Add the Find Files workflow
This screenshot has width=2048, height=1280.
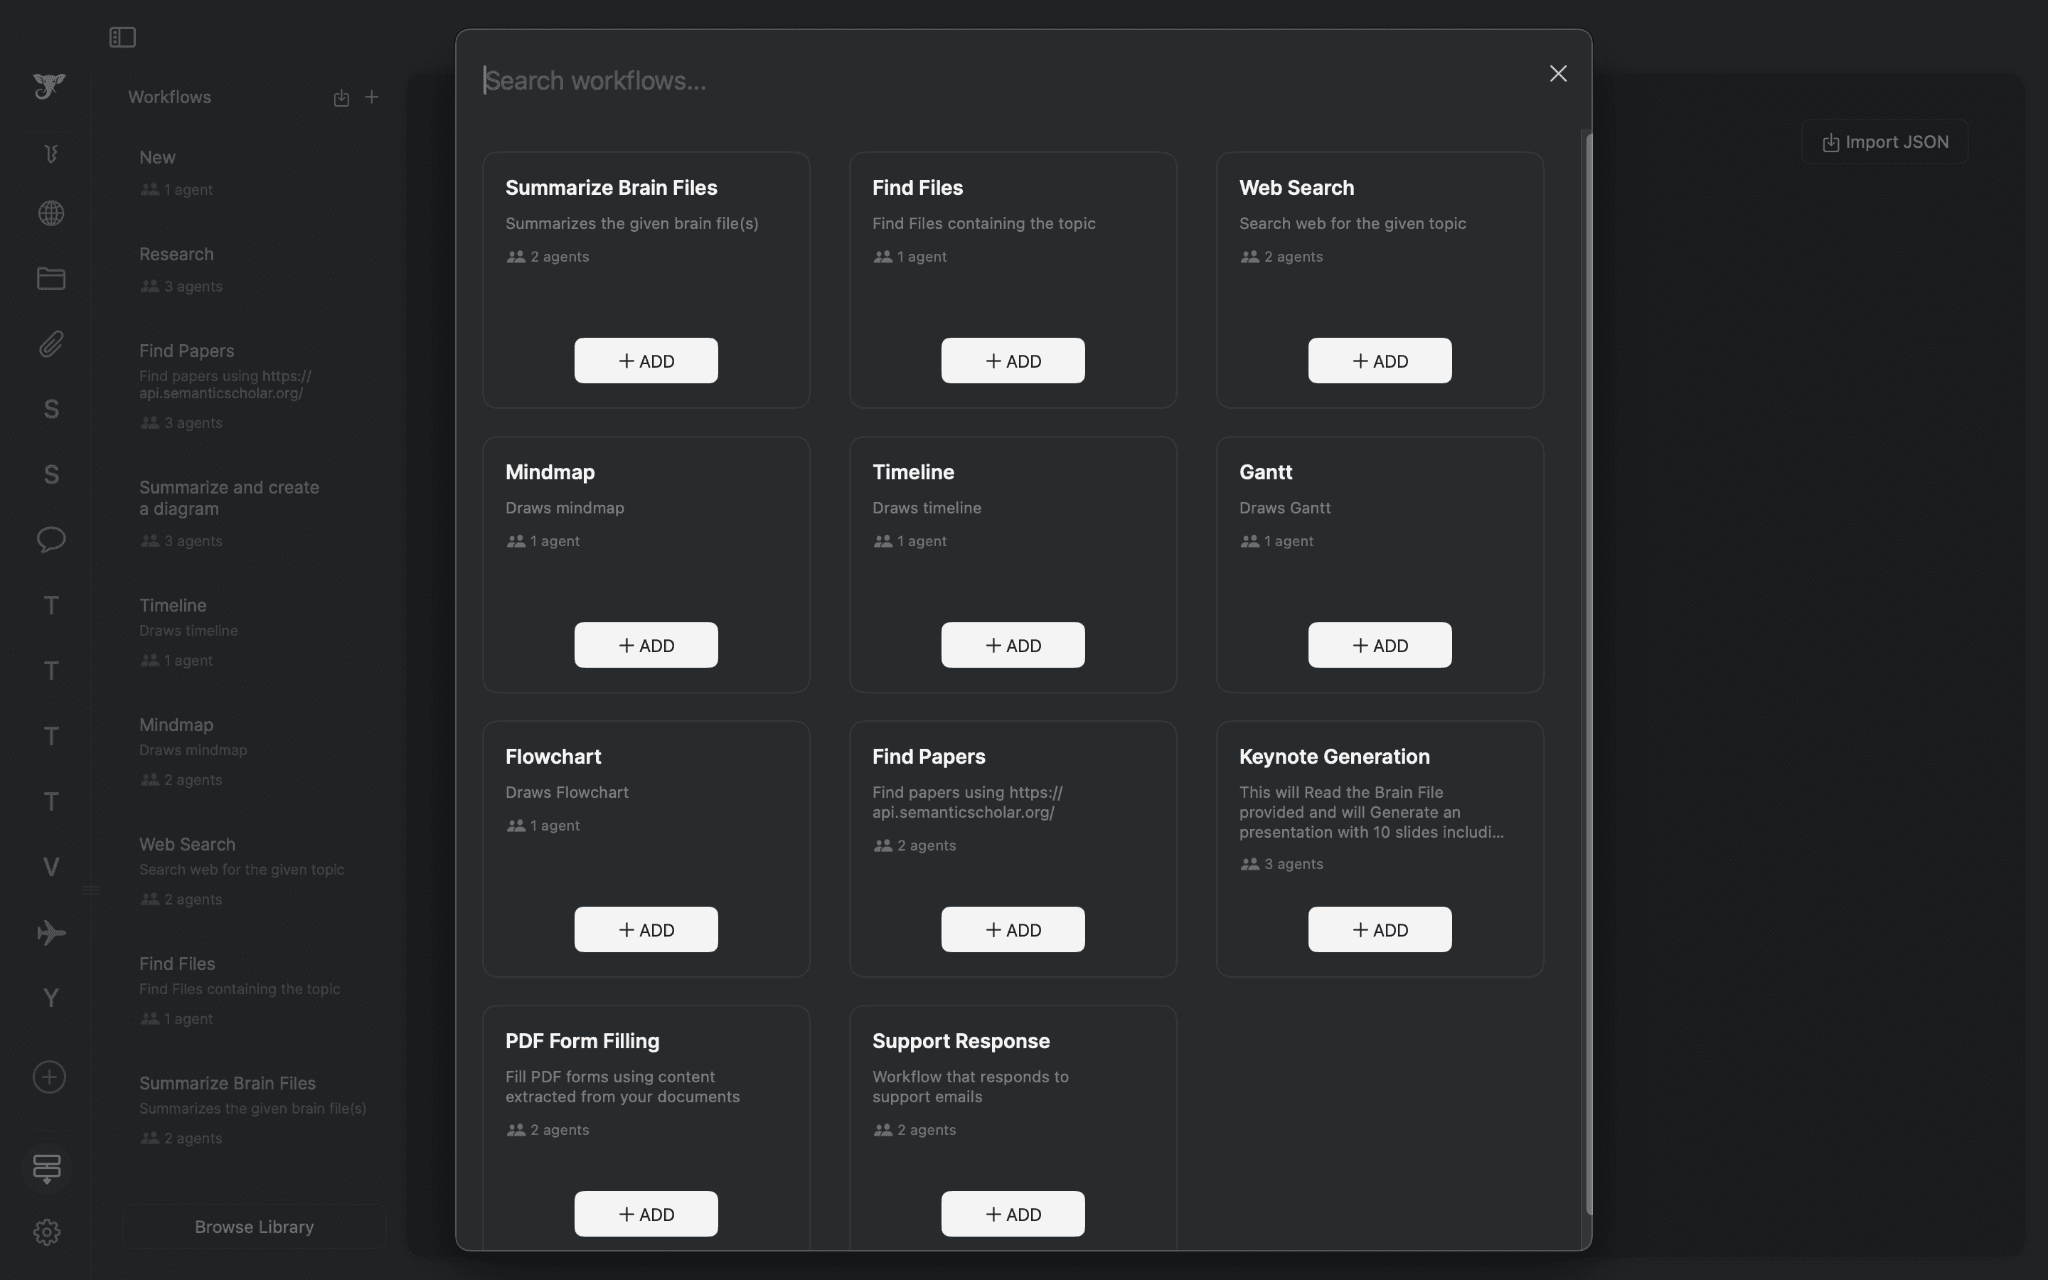[x=1013, y=361]
